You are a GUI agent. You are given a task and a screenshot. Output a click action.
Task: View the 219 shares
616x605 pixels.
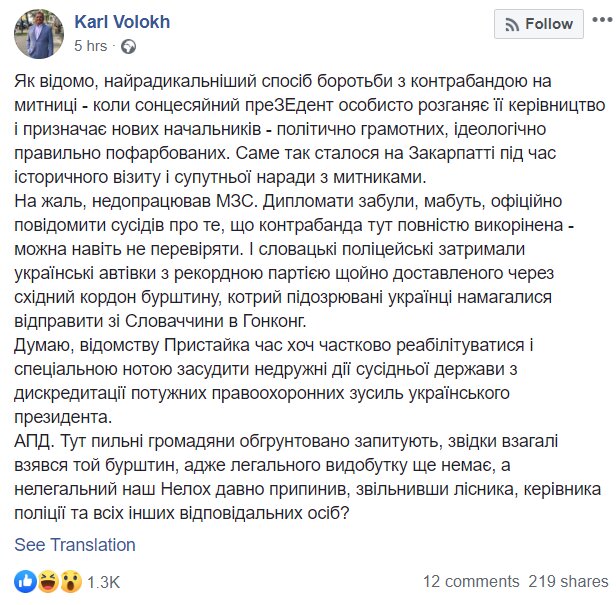tap(568, 581)
